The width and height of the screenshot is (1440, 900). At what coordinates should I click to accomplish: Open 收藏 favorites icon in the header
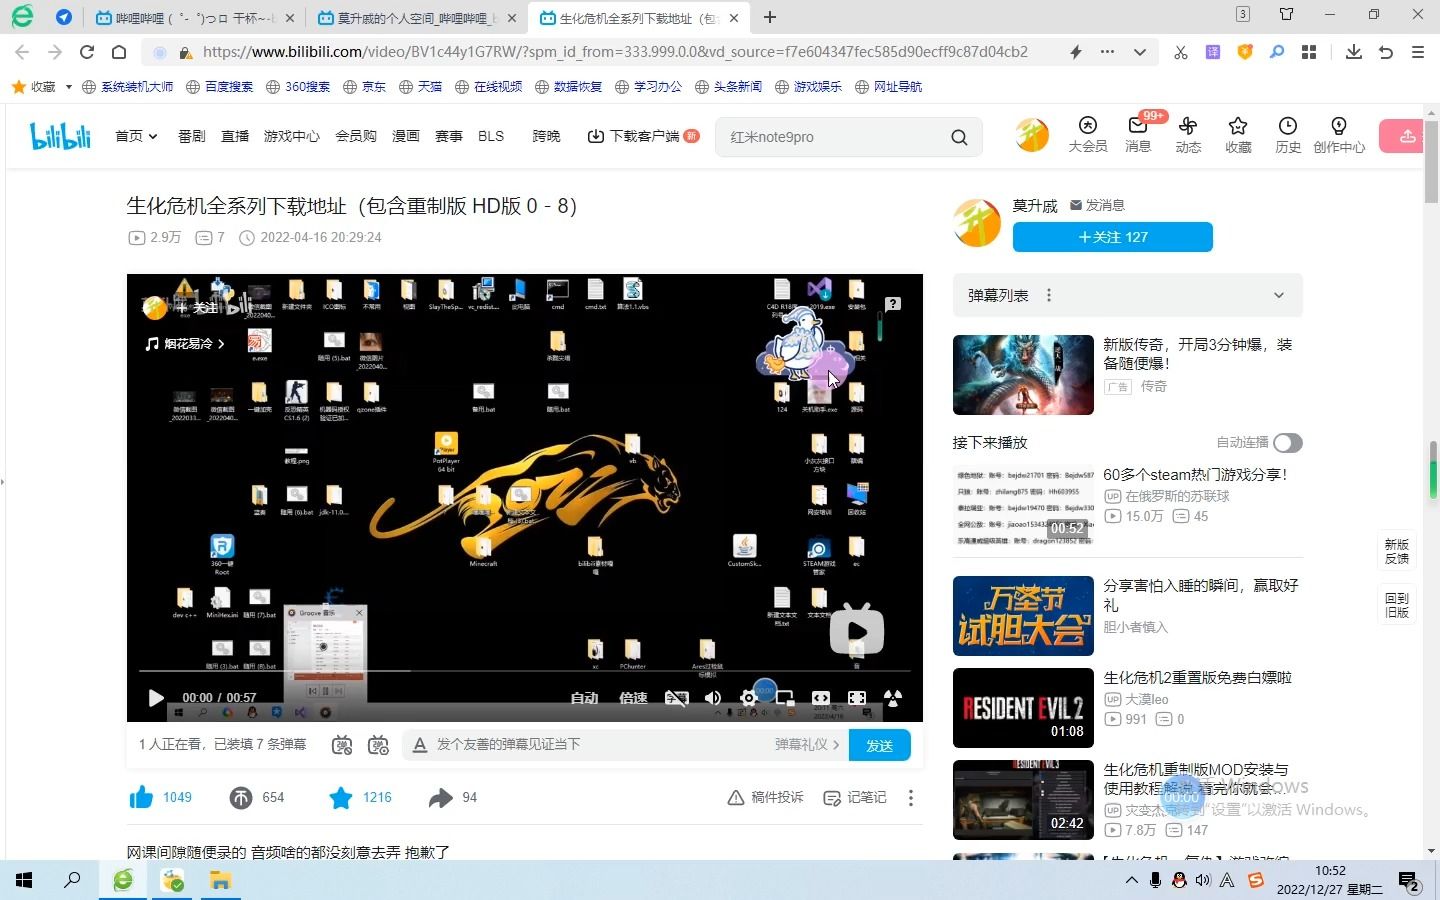pyautogui.click(x=1238, y=134)
